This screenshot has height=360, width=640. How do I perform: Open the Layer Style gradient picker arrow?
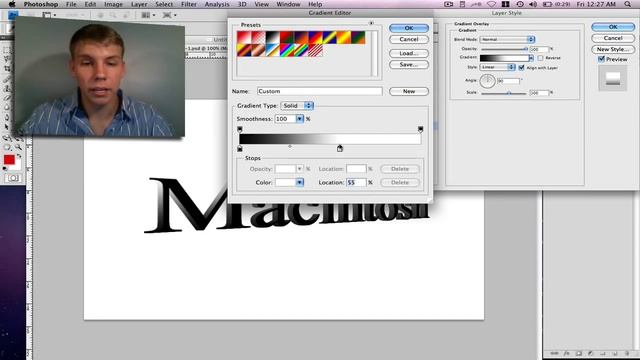coord(531,58)
